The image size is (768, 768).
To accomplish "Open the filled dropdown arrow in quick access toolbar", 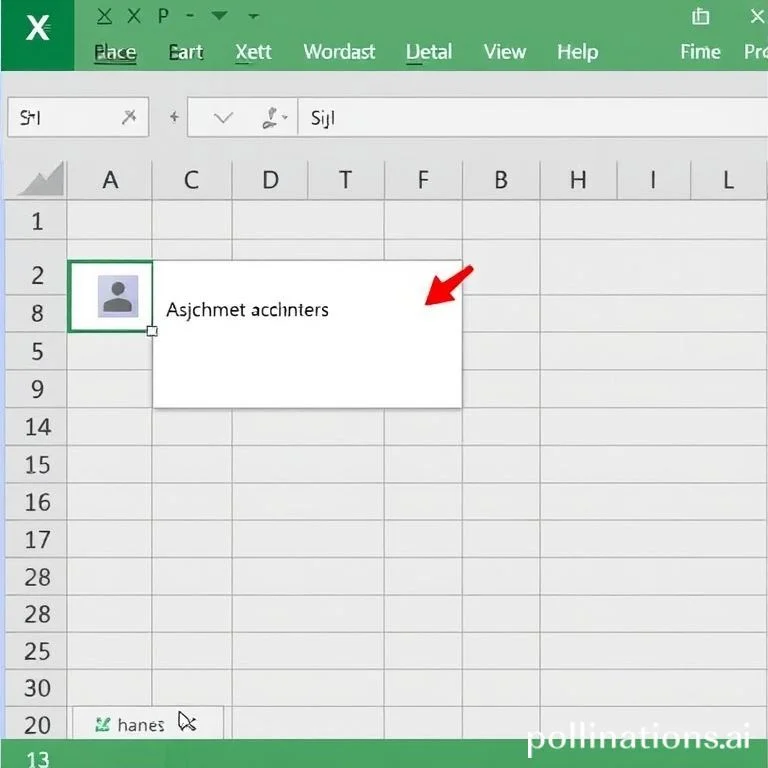I will click(x=218, y=16).
